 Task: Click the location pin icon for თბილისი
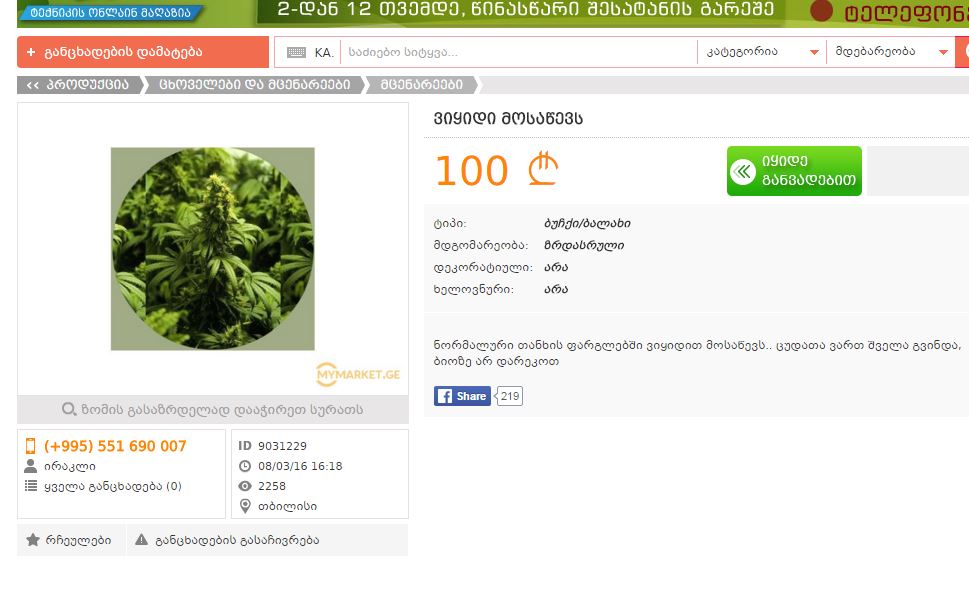point(245,506)
